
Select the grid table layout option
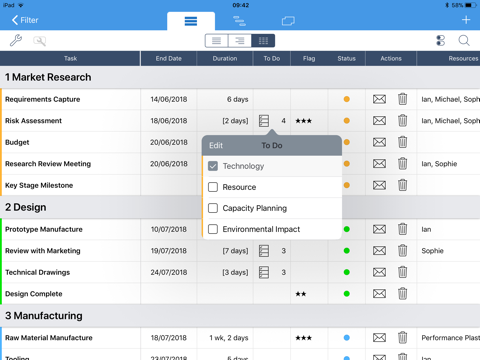(263, 41)
